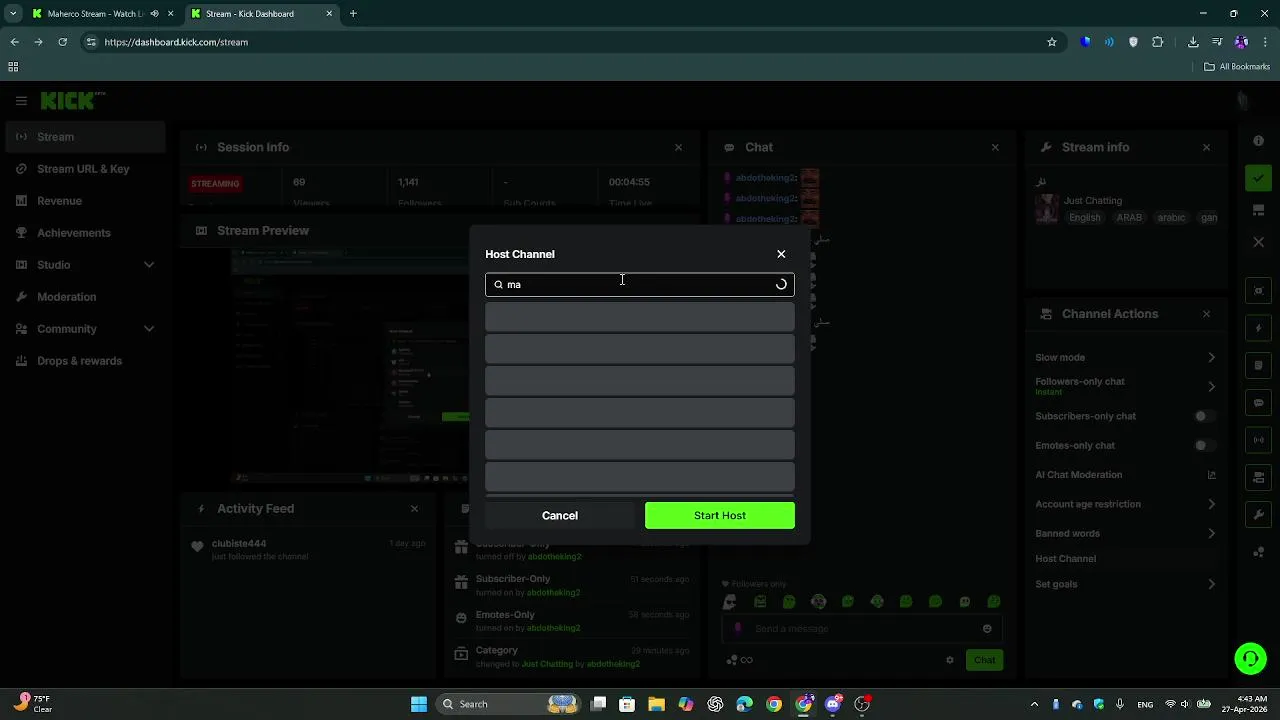The width and height of the screenshot is (1280, 720).
Task: Select Stream in the sidebar
Action: pyautogui.click(x=85, y=137)
